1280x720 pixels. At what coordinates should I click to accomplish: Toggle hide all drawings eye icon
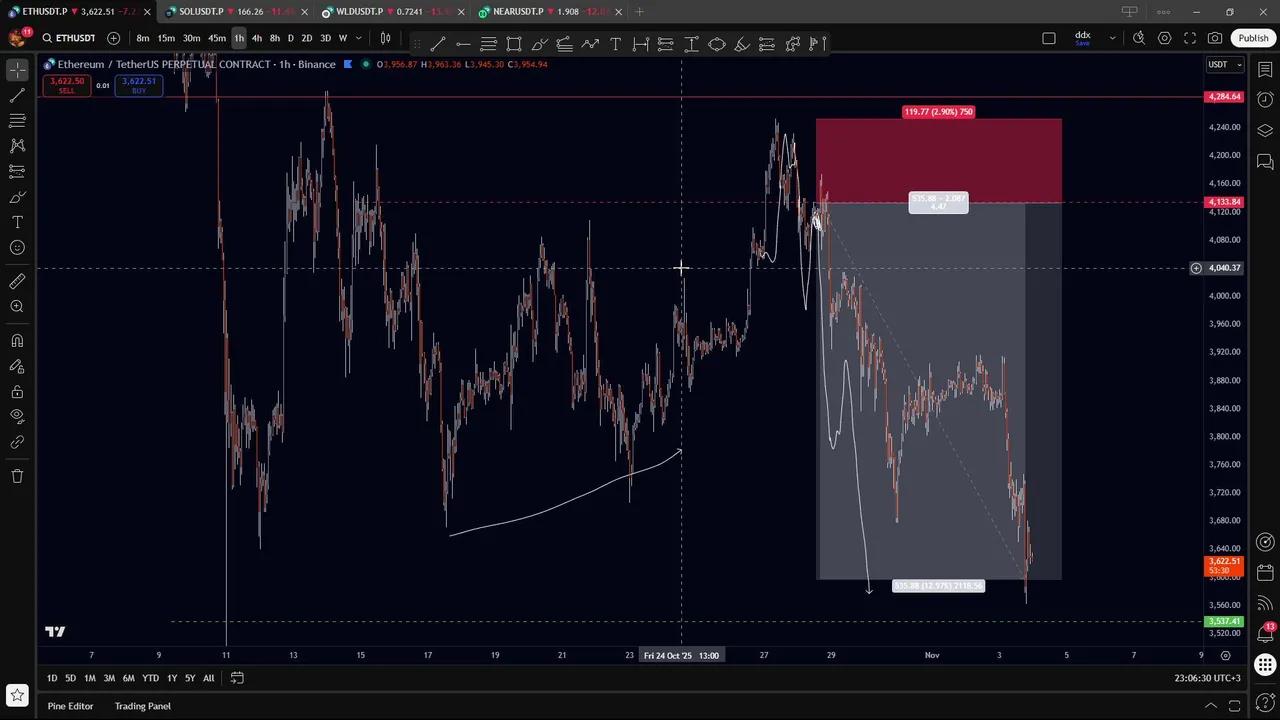(x=17, y=416)
